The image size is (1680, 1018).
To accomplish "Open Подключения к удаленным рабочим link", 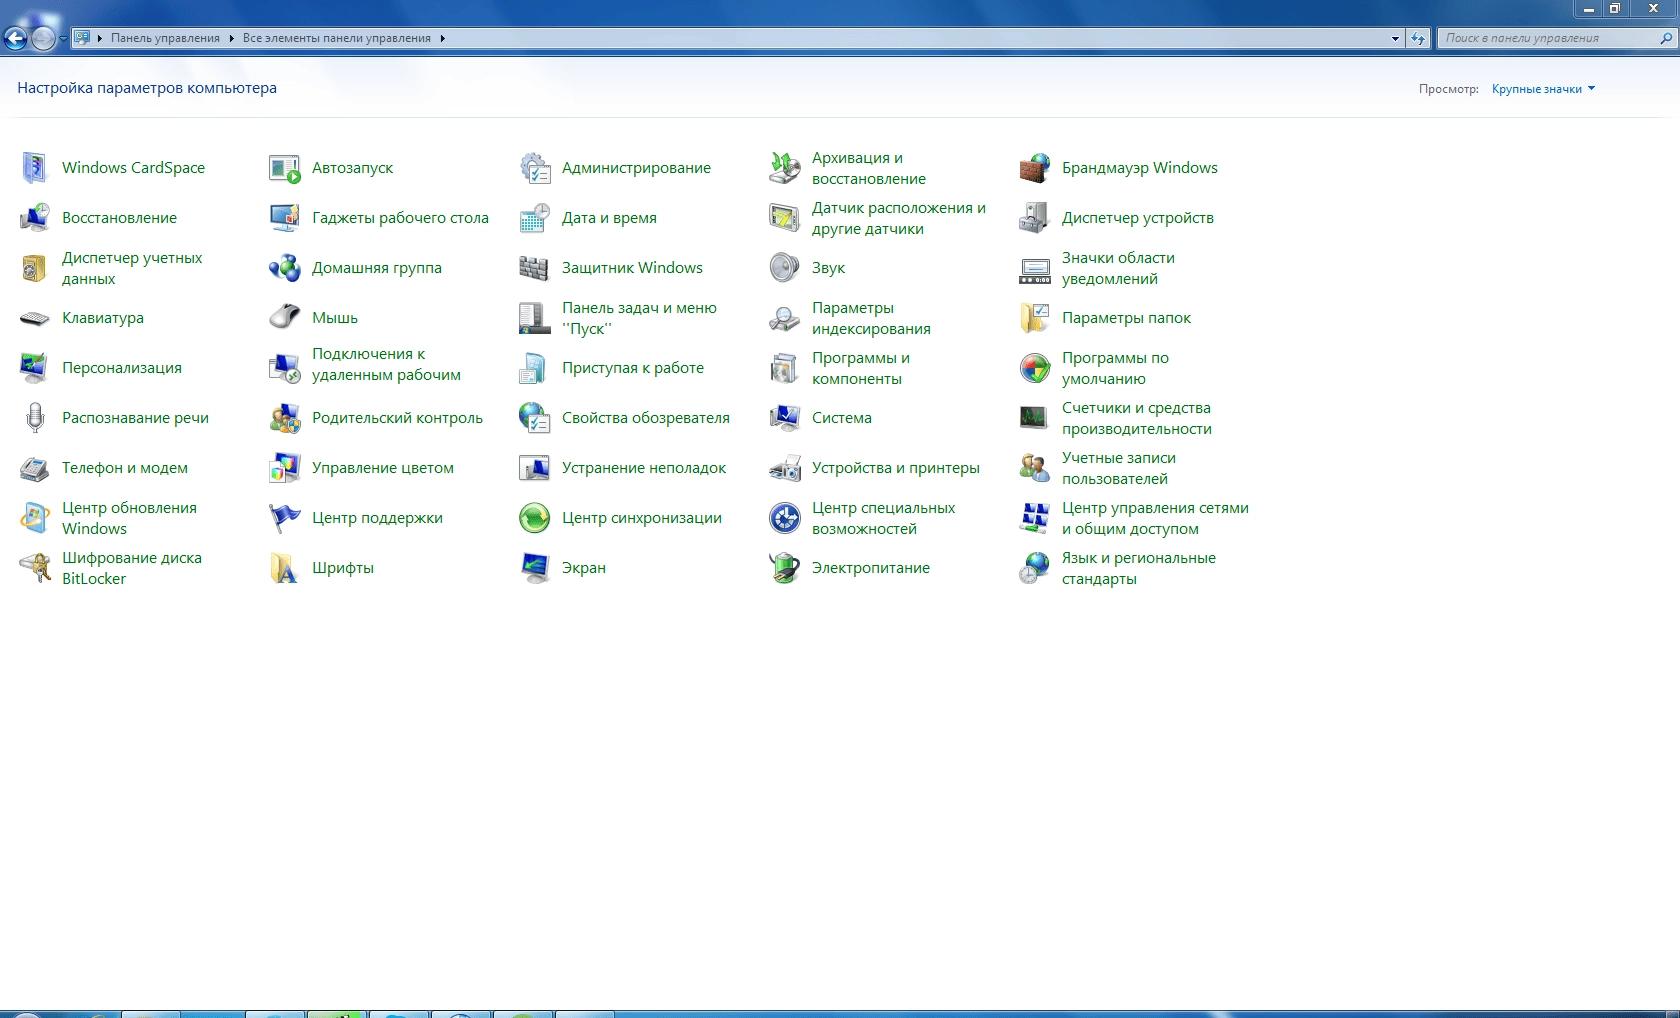I will (386, 364).
